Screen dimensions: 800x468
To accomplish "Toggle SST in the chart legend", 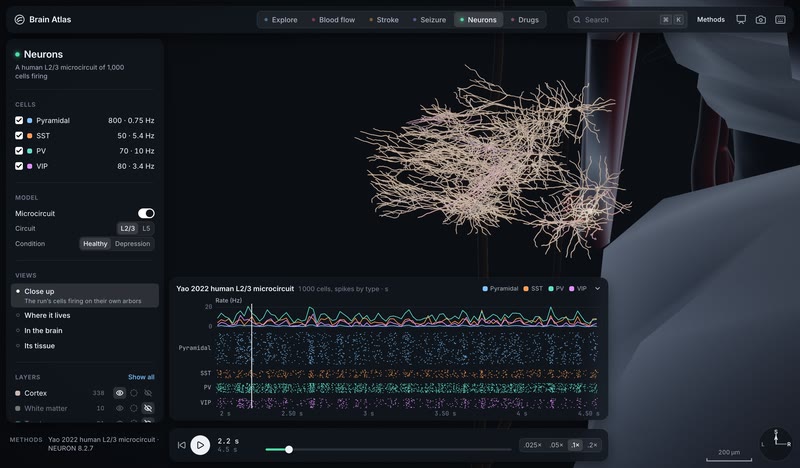I will coord(533,289).
